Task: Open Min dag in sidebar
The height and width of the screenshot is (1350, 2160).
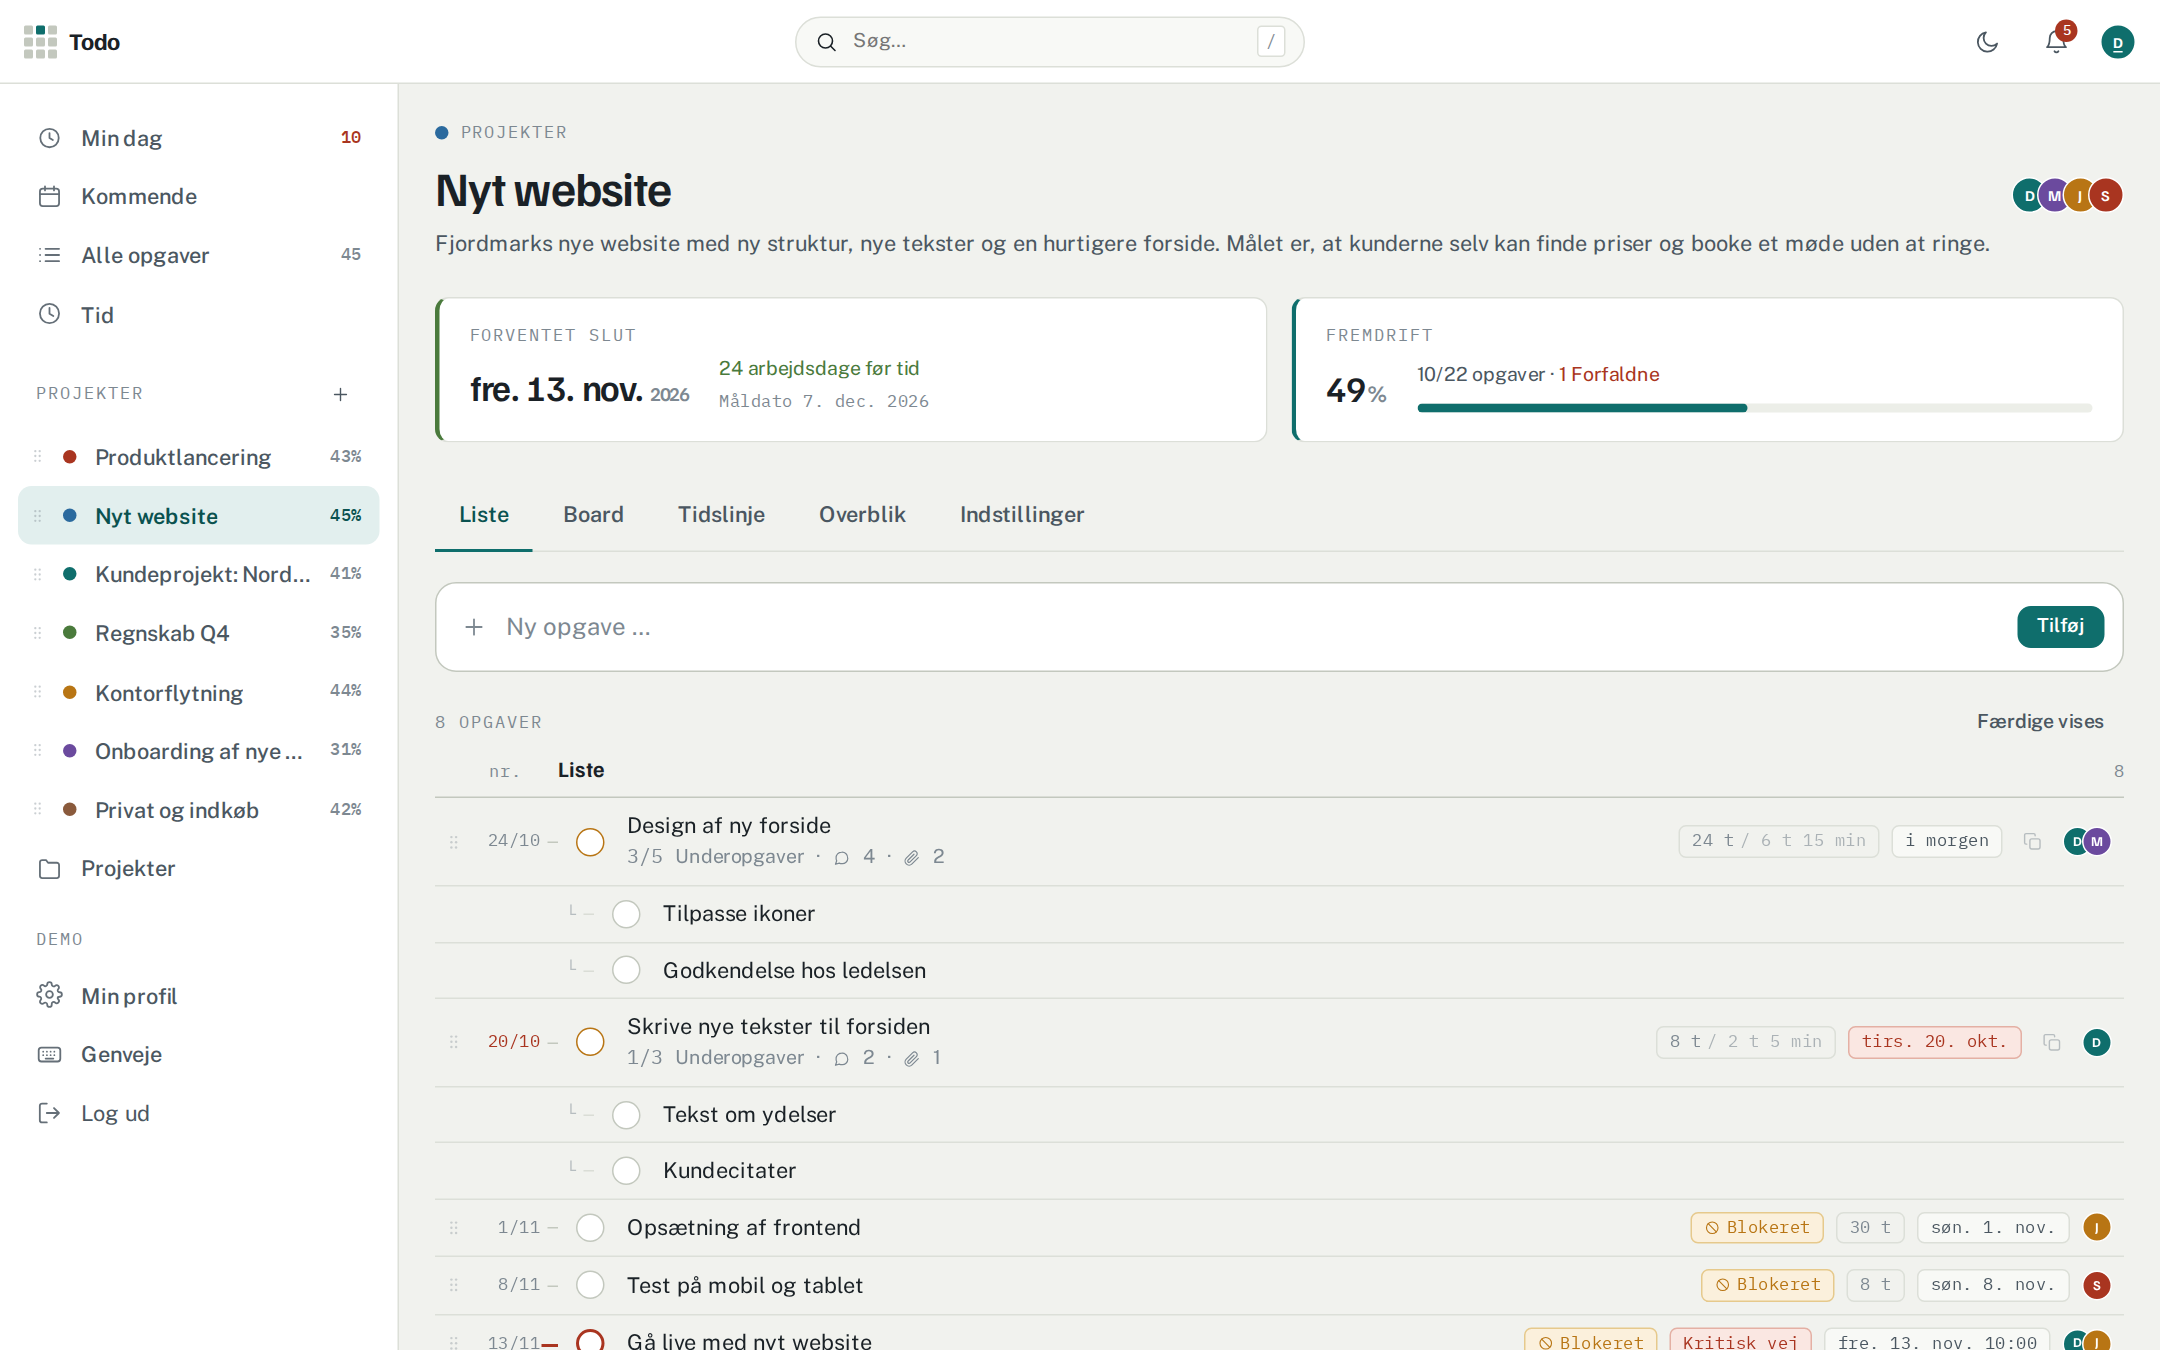Action: point(198,138)
